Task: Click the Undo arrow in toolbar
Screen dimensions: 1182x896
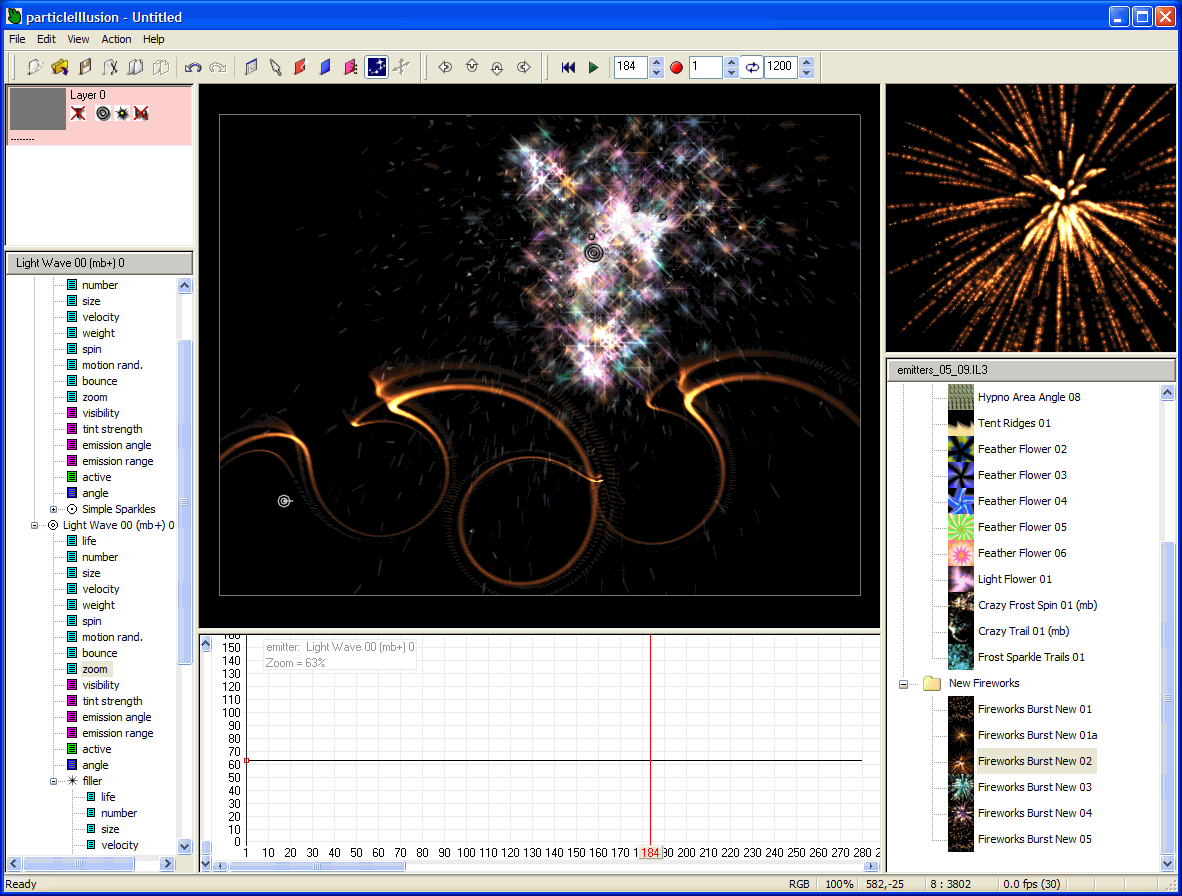Action: (193, 67)
